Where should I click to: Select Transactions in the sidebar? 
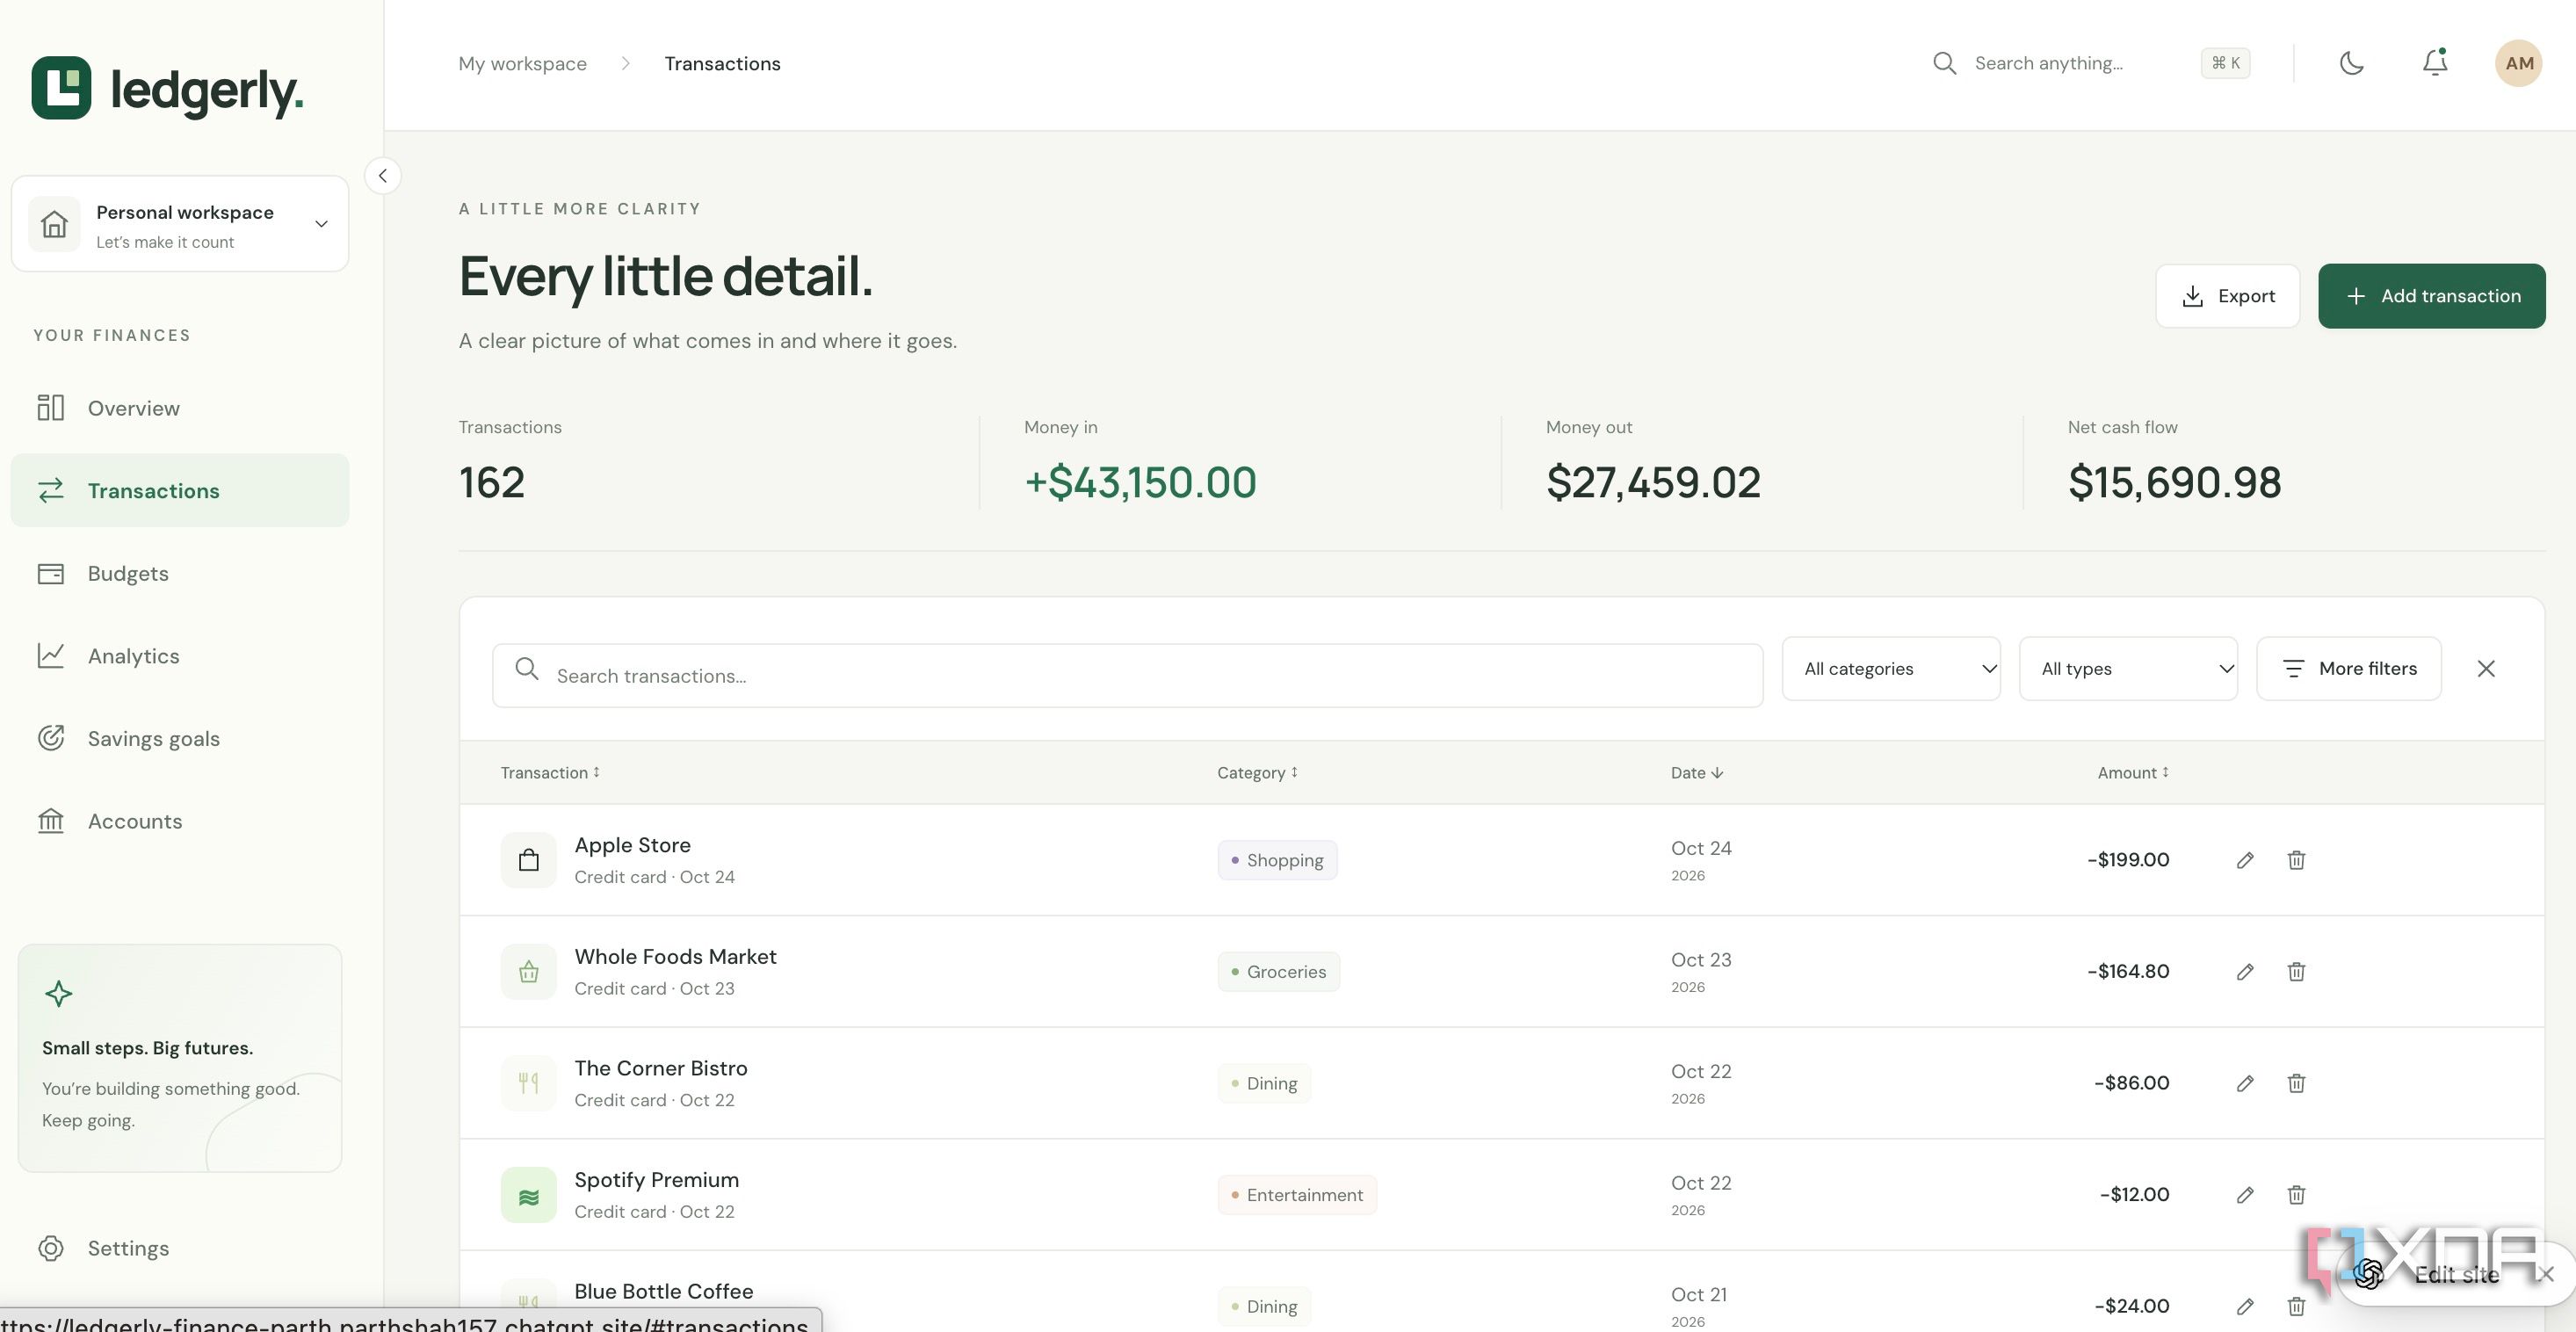(x=180, y=491)
